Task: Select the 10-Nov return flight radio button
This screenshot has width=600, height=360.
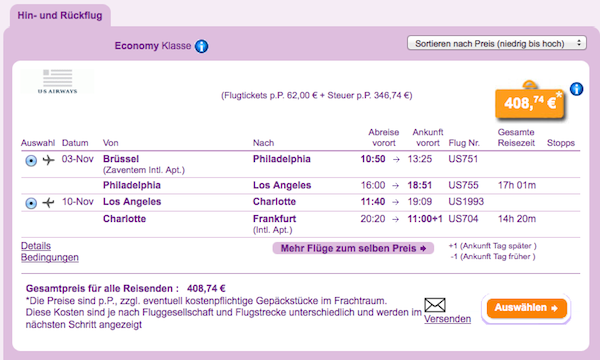Action: click(31, 203)
